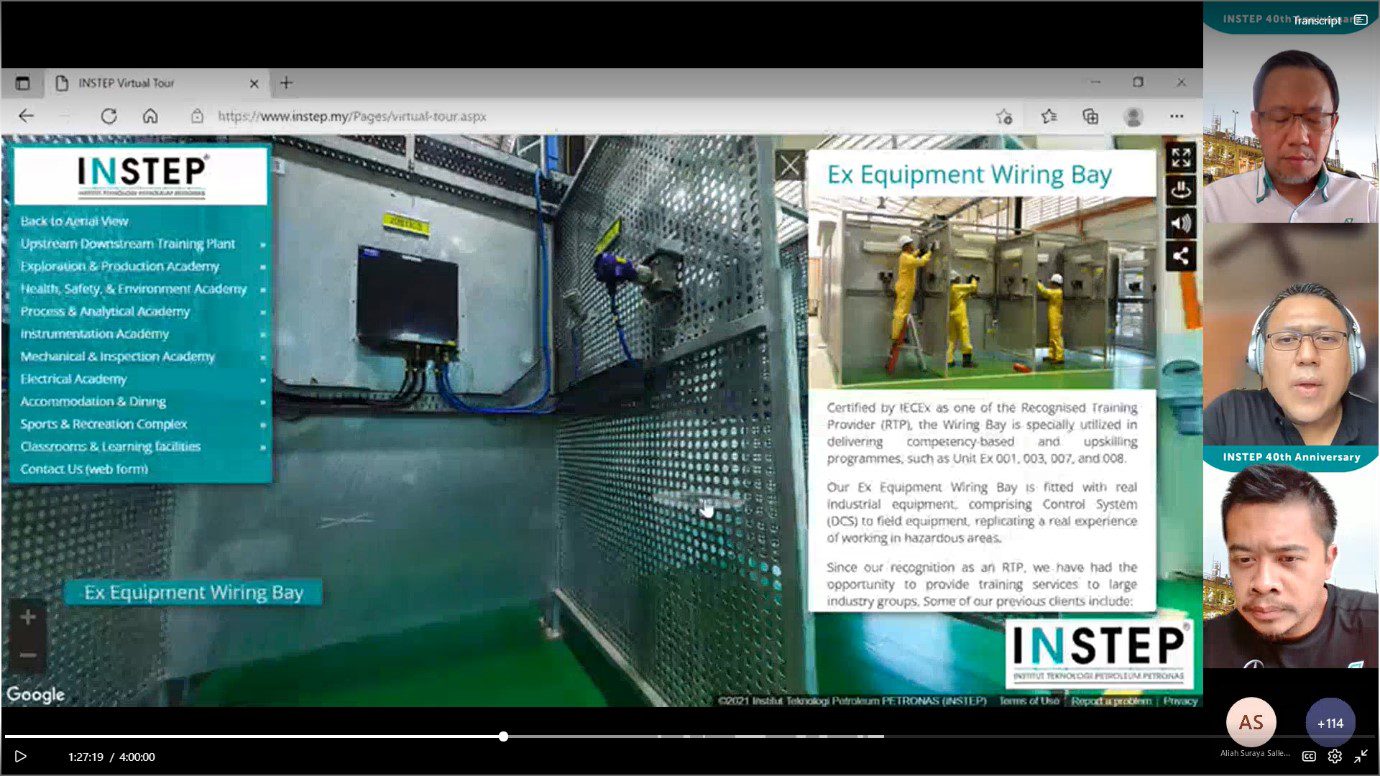Open Upstream Downstream Training Plant menu item
This screenshot has height=776, width=1380.
coord(128,244)
